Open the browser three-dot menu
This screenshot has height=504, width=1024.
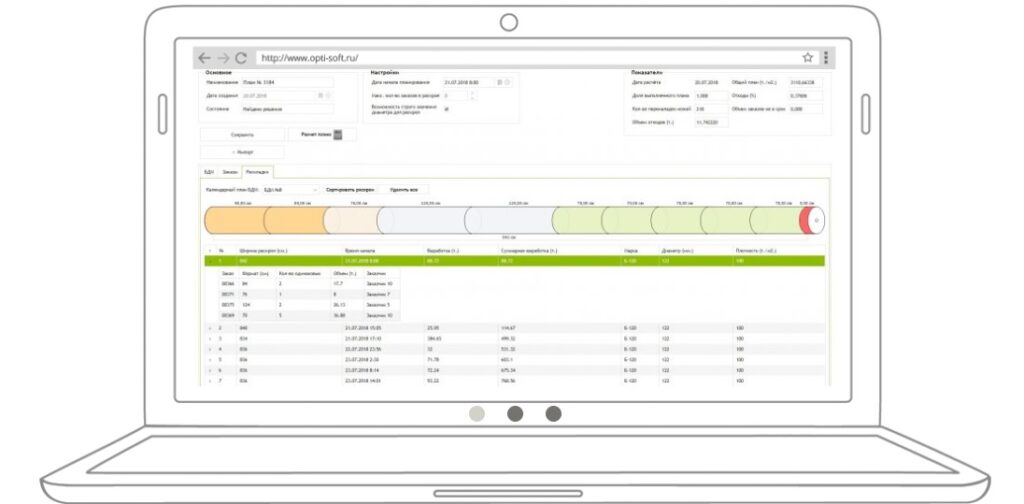pyautogui.click(x=825, y=58)
